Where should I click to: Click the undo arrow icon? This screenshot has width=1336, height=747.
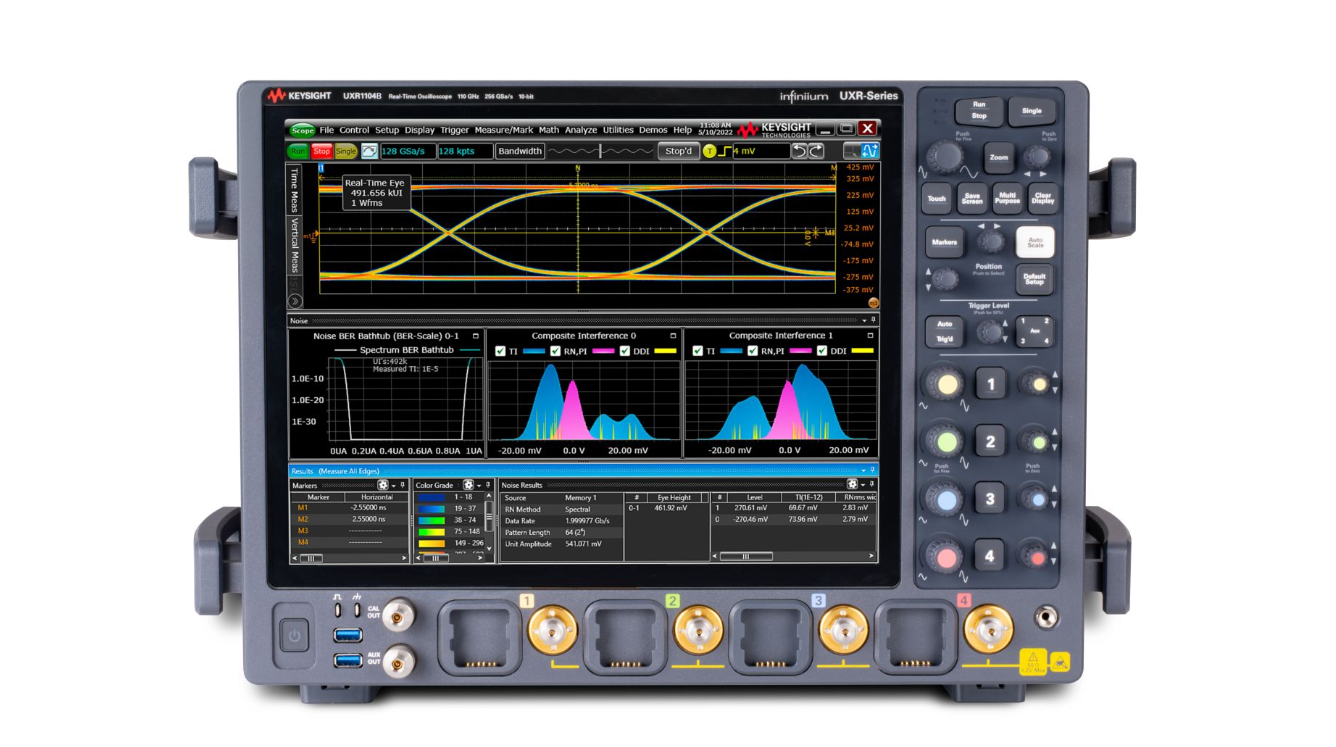[799, 151]
